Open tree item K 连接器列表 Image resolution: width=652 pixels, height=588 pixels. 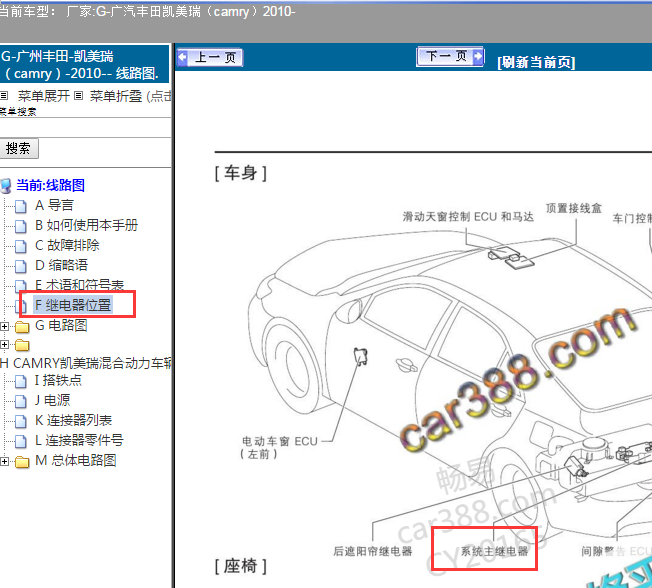(73, 420)
